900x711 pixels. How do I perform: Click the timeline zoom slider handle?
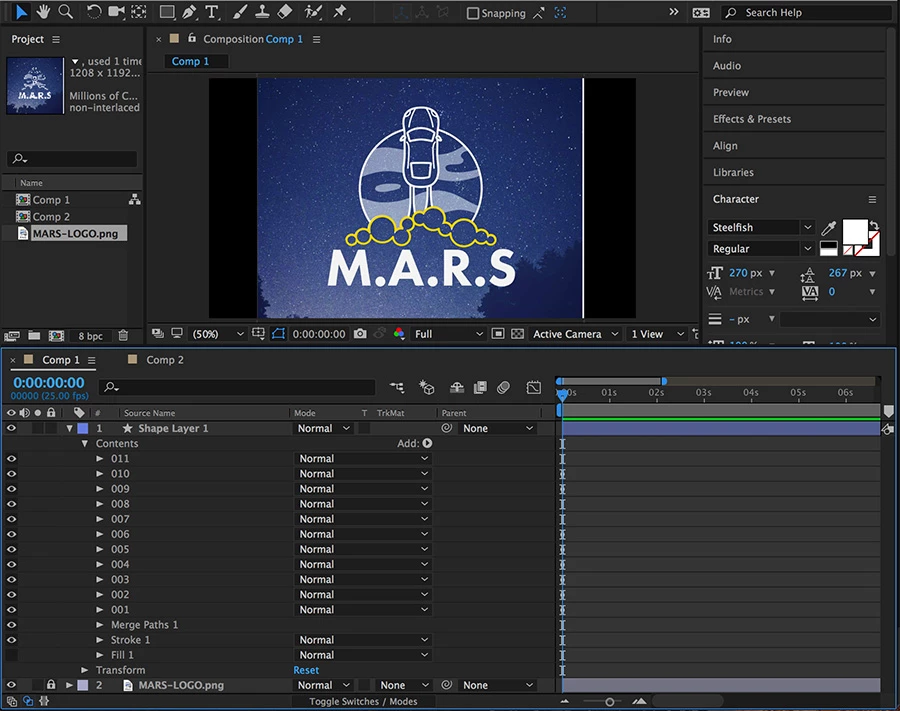tap(610, 701)
